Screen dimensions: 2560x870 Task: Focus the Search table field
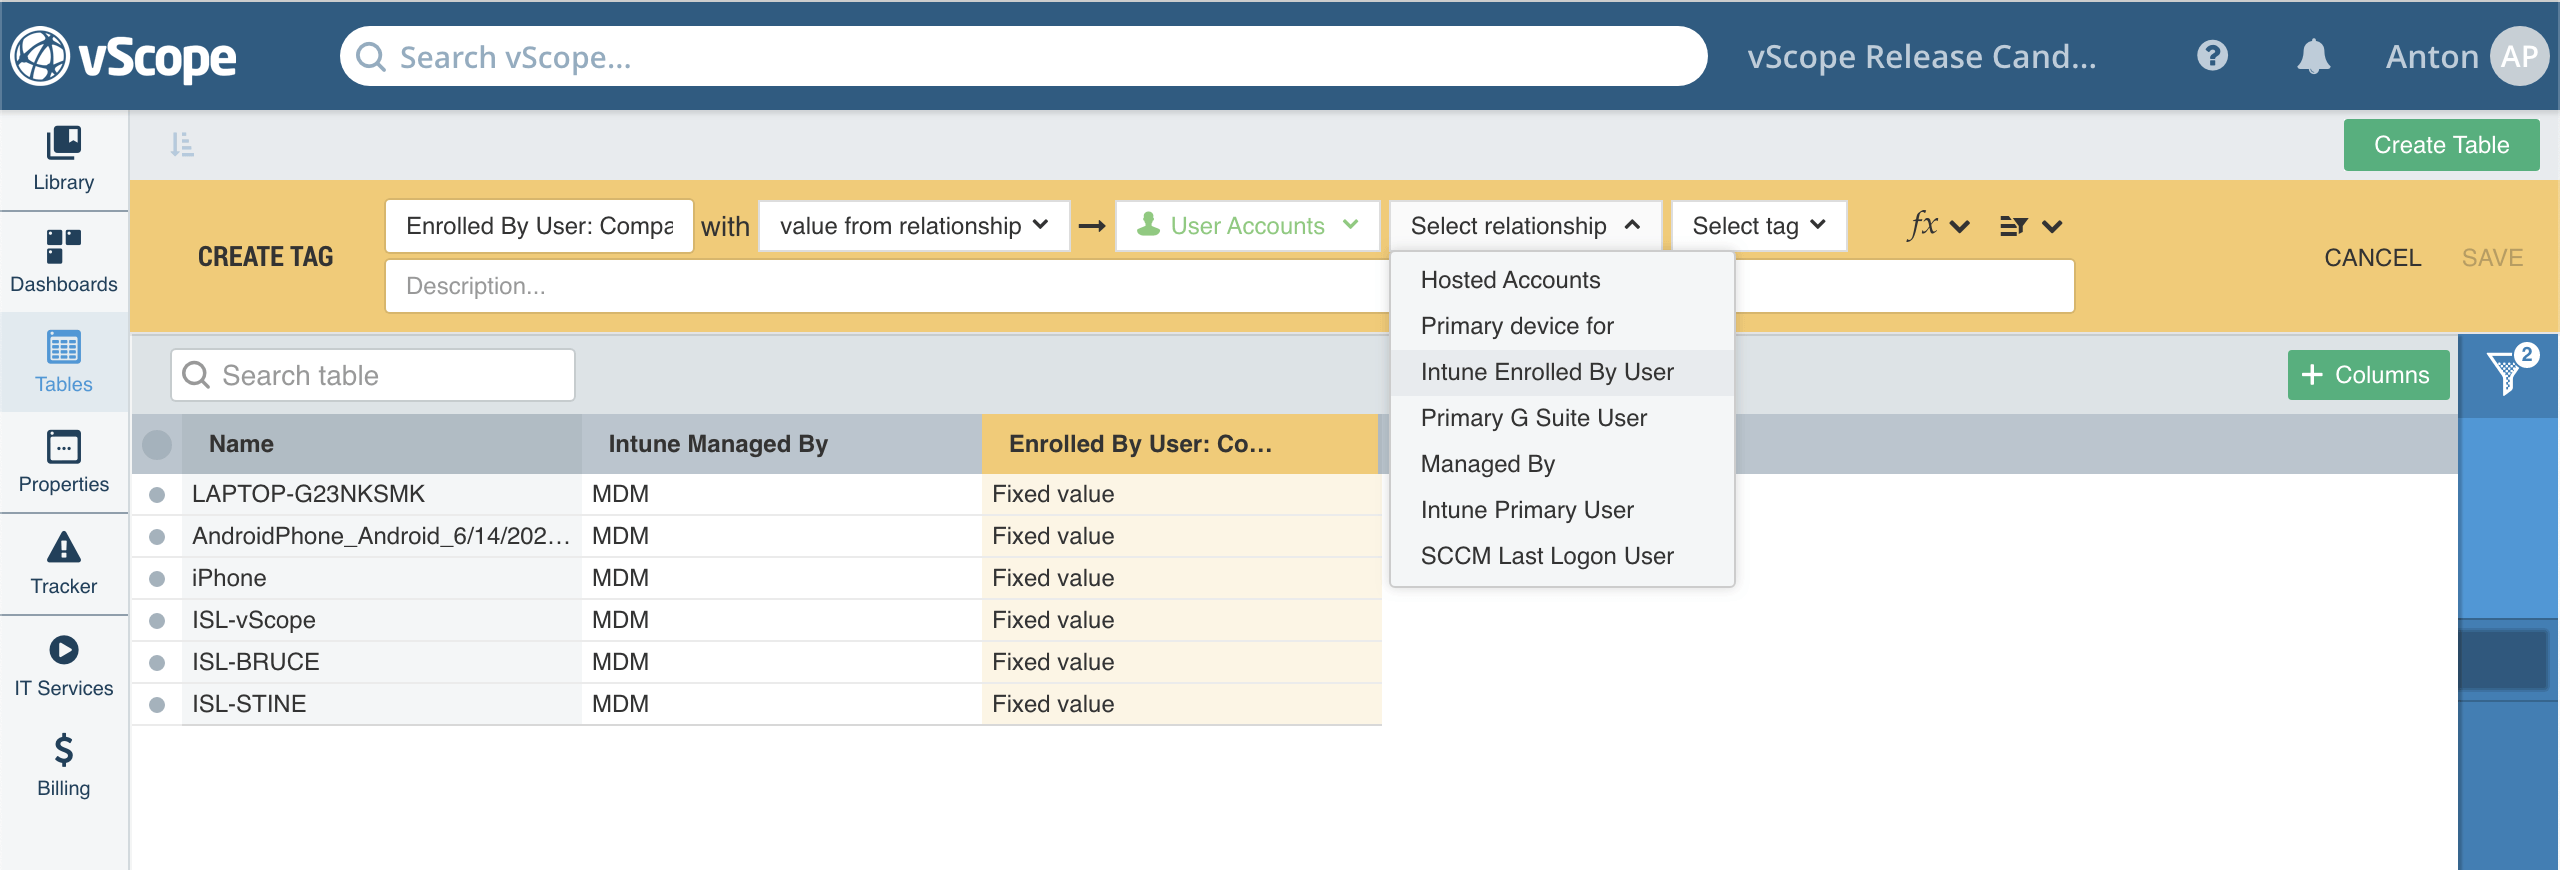373,375
